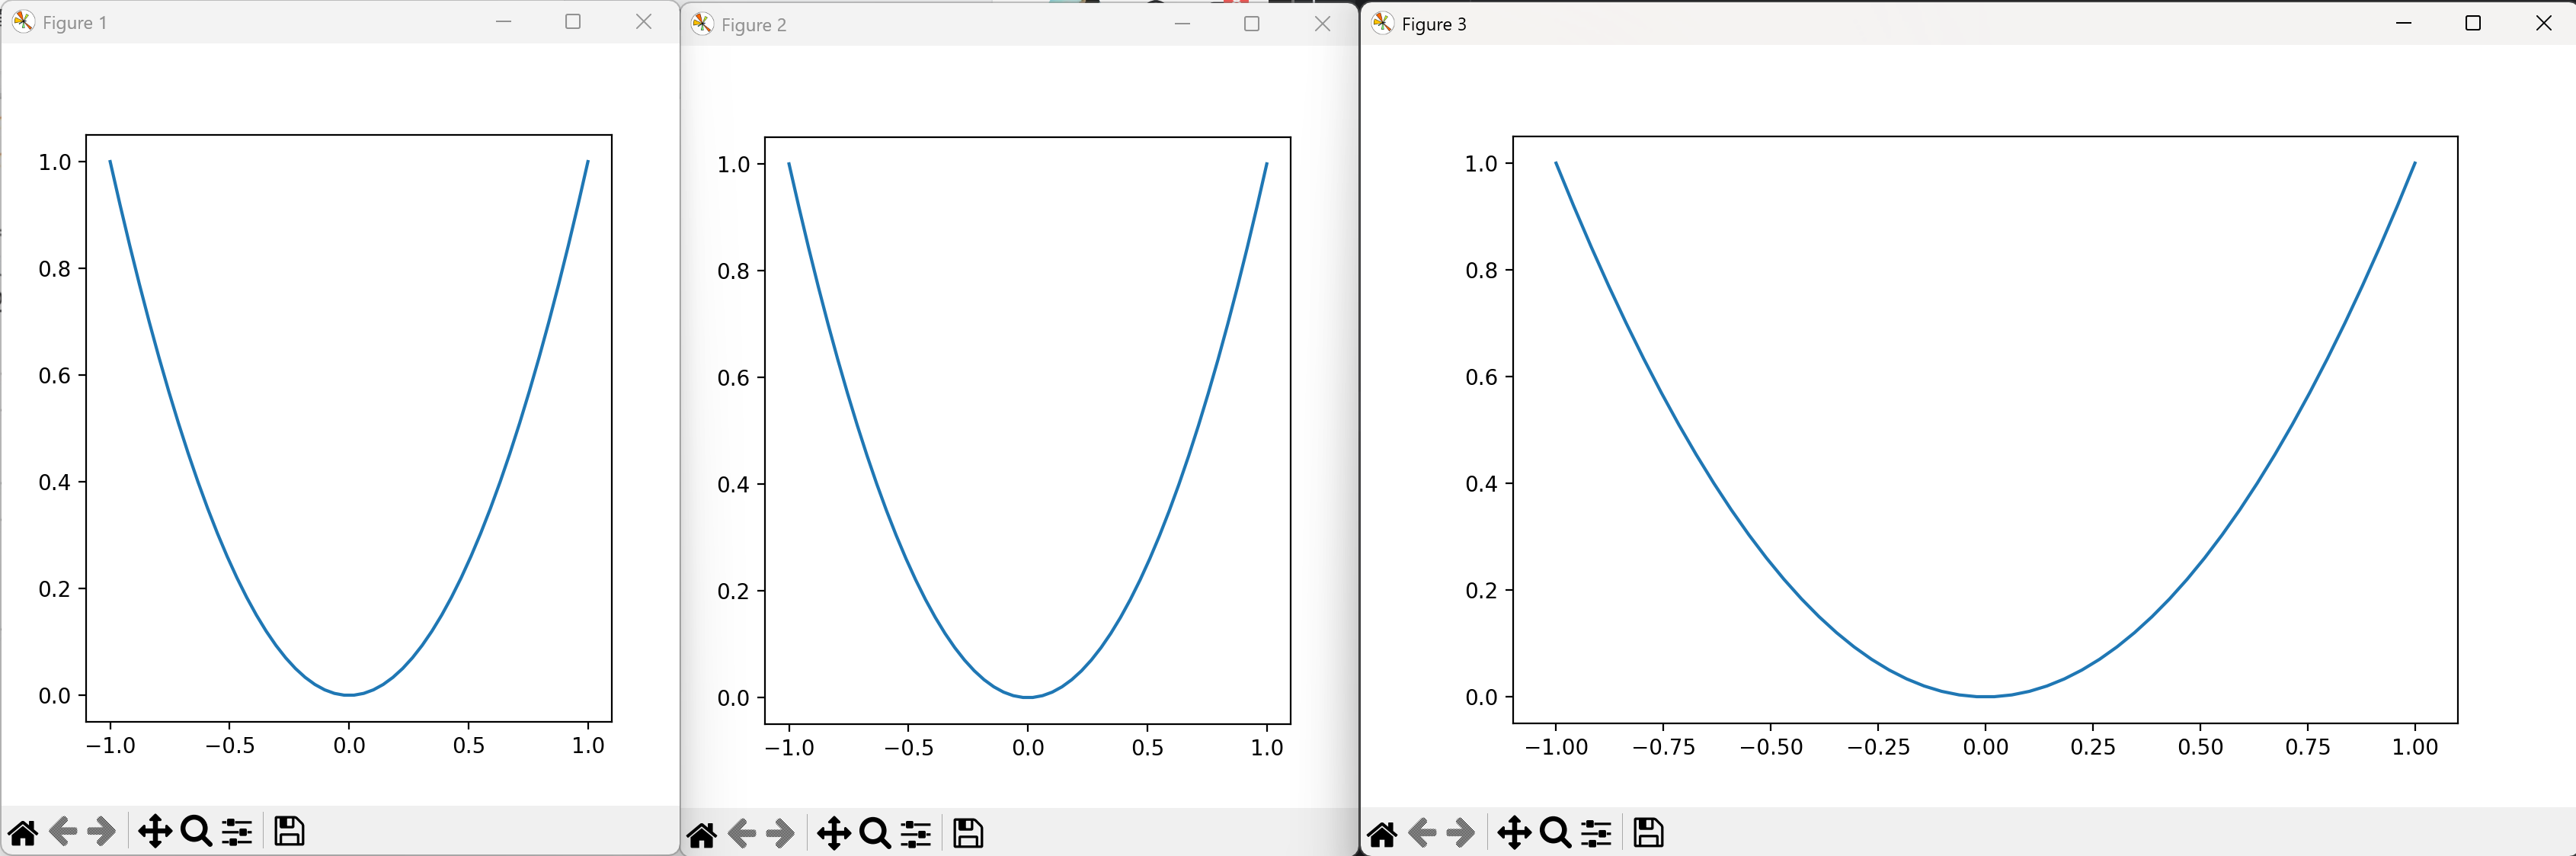Open Configure subplots in Figure 1
The height and width of the screenshot is (856, 2576).
(x=237, y=831)
